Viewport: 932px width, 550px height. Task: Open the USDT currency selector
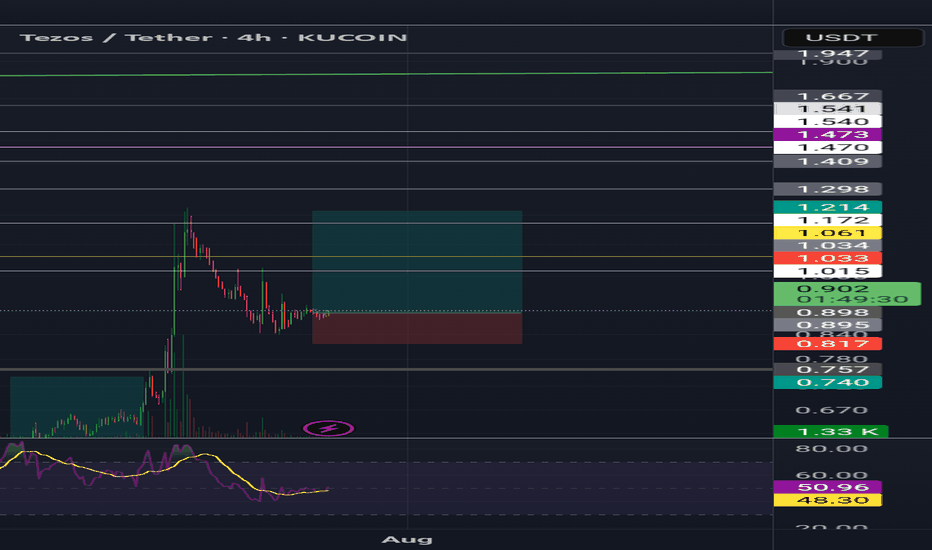[x=852, y=37]
